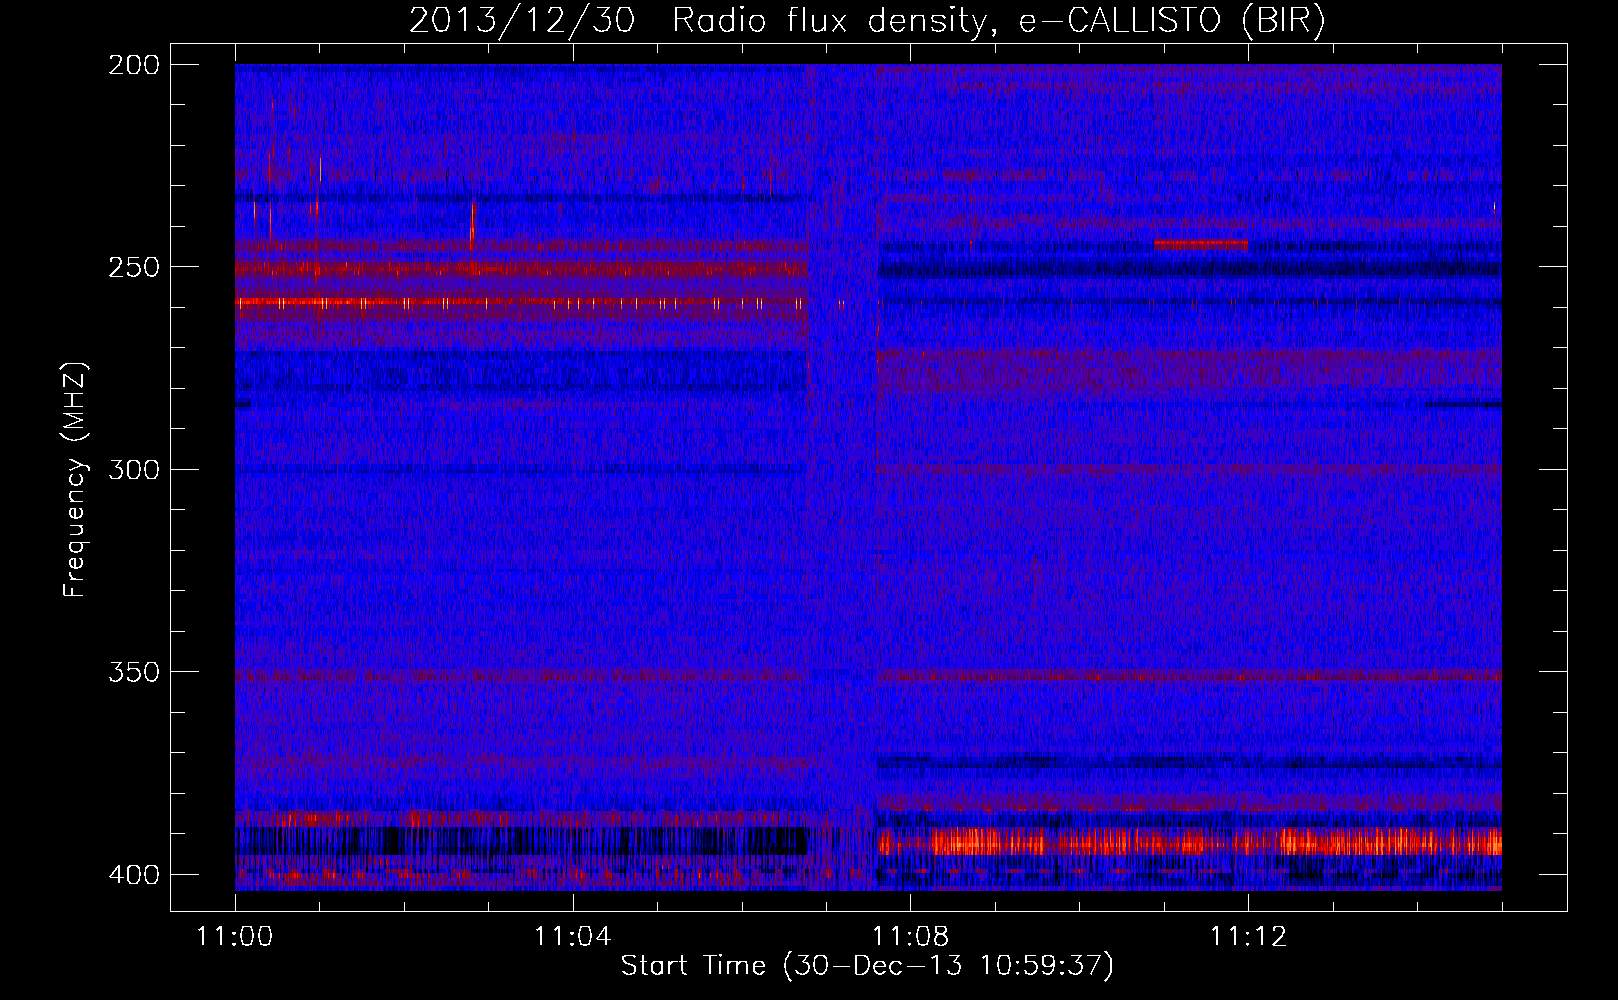Image resolution: width=1618 pixels, height=1000 pixels.
Task: Click the 11:00 time tick label
Action: click(235, 937)
